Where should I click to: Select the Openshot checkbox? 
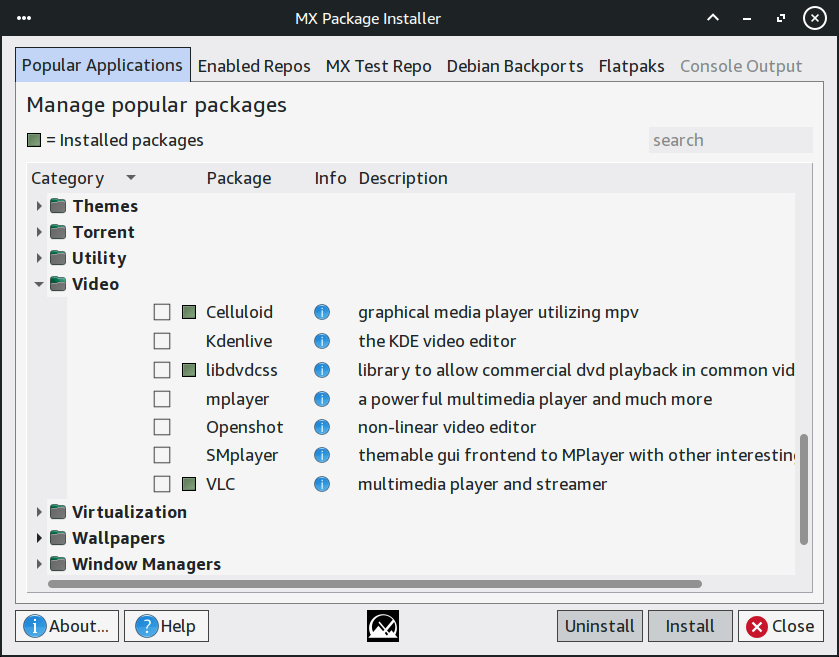click(x=162, y=427)
